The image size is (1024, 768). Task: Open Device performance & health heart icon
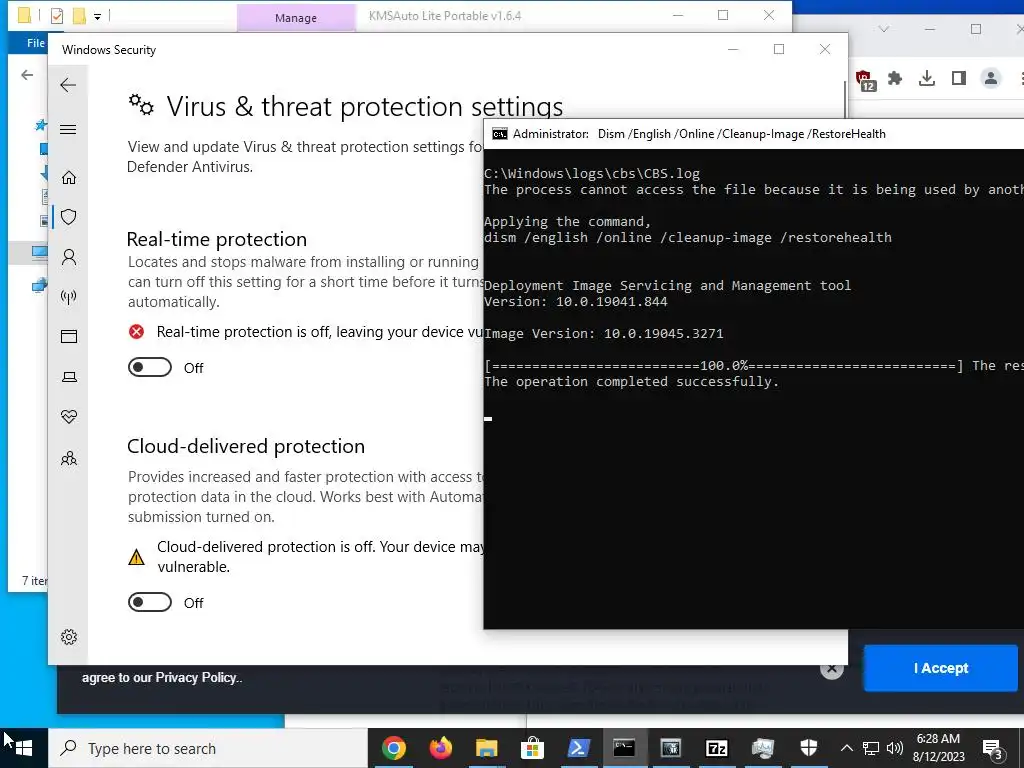click(x=69, y=417)
